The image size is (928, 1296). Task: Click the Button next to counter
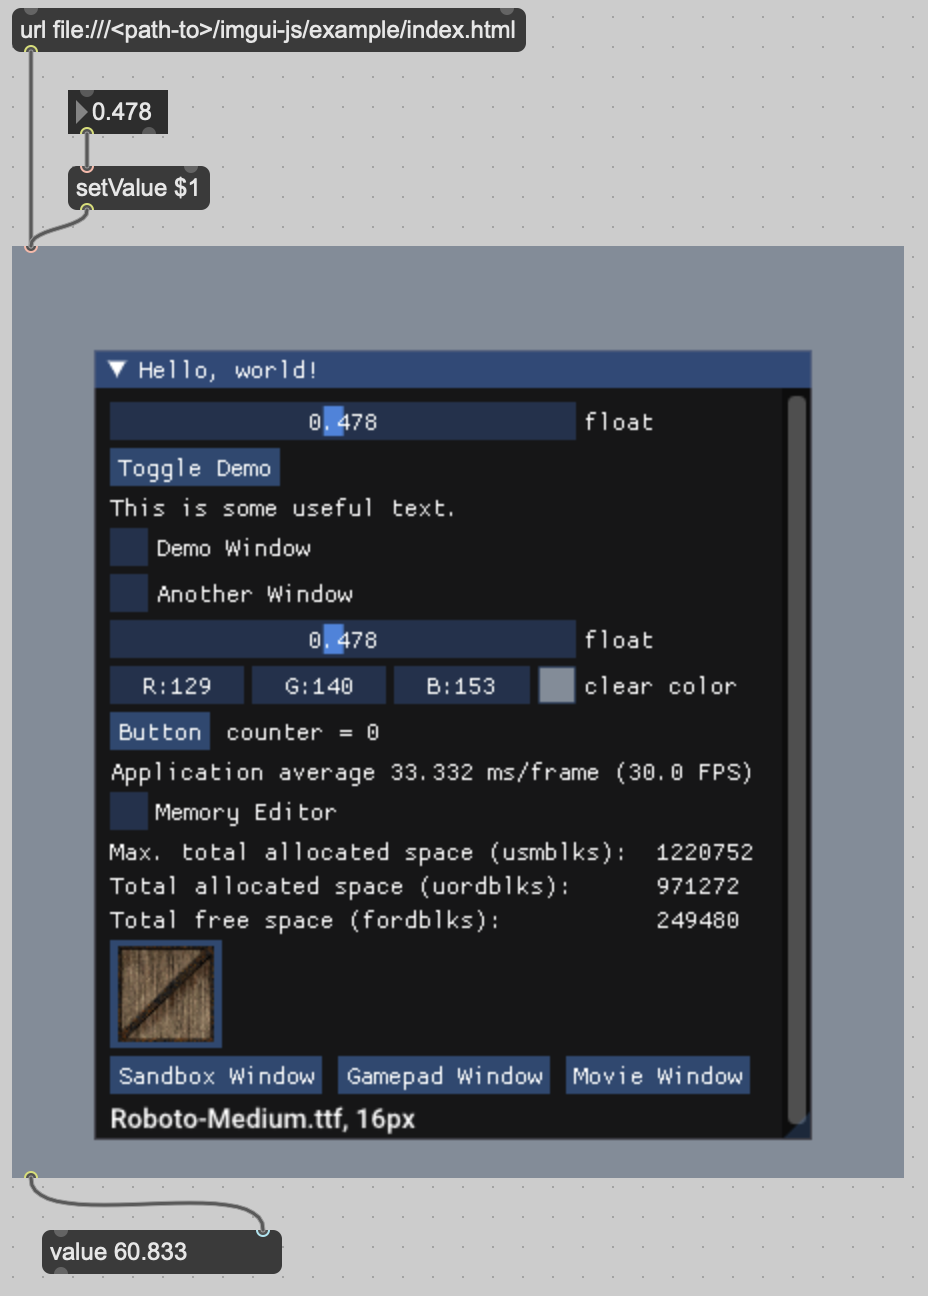[160, 732]
